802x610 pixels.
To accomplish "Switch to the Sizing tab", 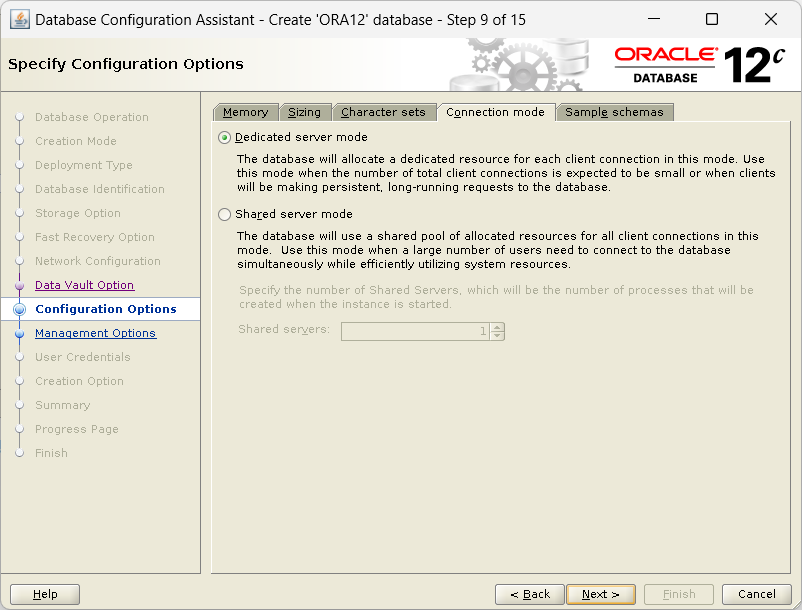I will [x=305, y=112].
